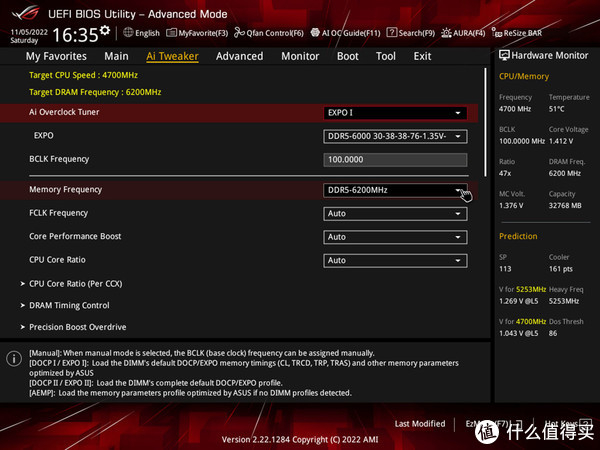600x450 pixels.
Task: Open the Tool tab
Action: [386, 56]
